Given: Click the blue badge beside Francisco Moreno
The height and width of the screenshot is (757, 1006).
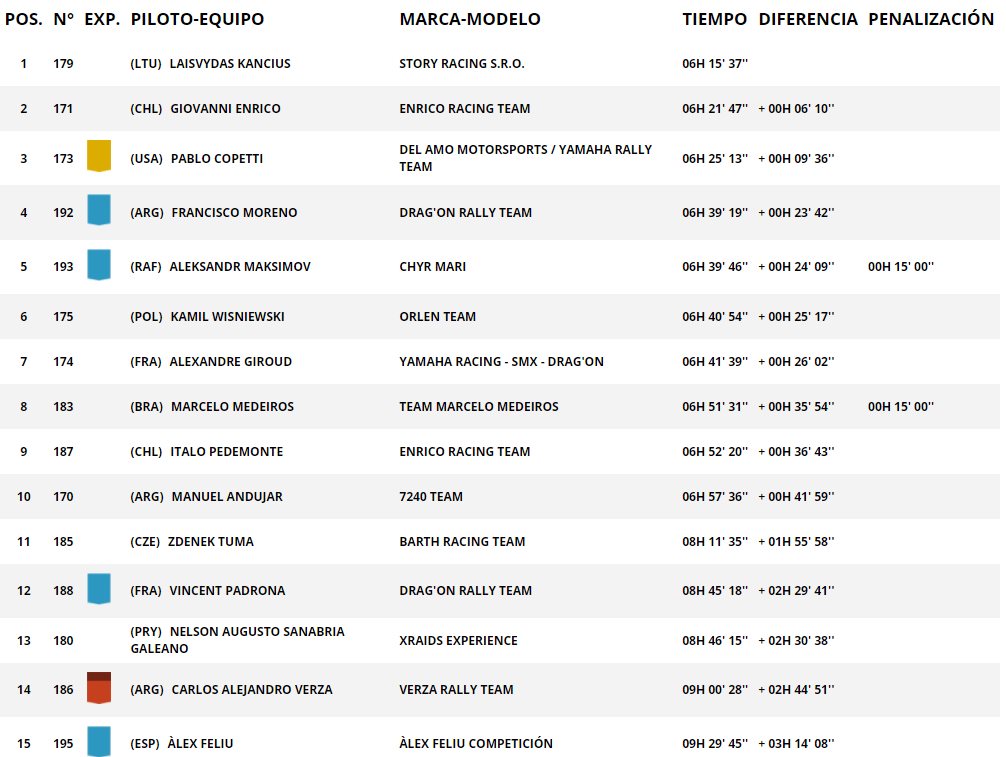Looking at the screenshot, I should coord(99,210).
